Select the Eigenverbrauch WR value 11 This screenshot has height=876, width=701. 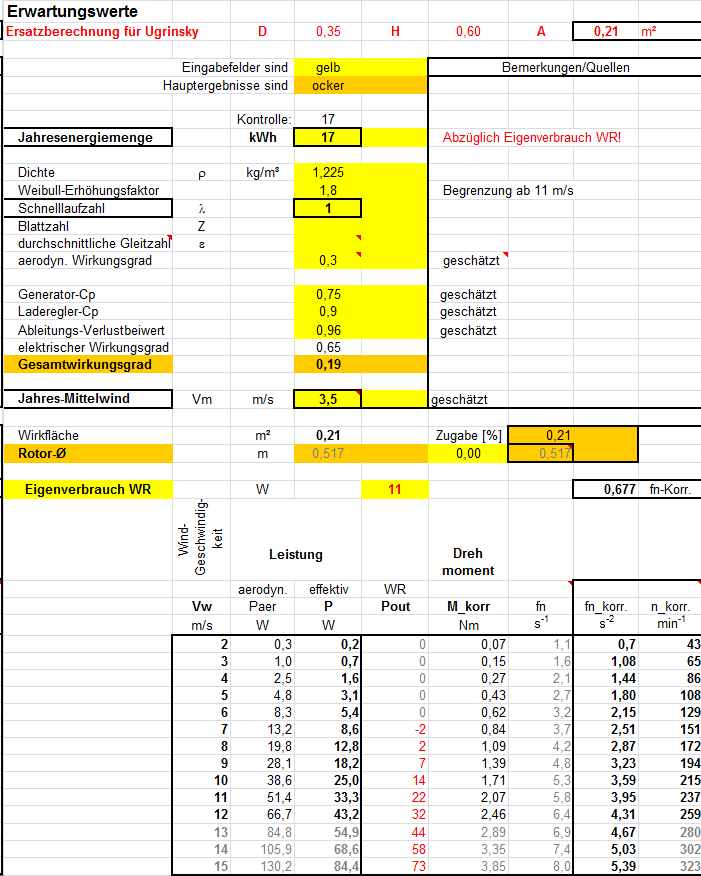[394, 489]
